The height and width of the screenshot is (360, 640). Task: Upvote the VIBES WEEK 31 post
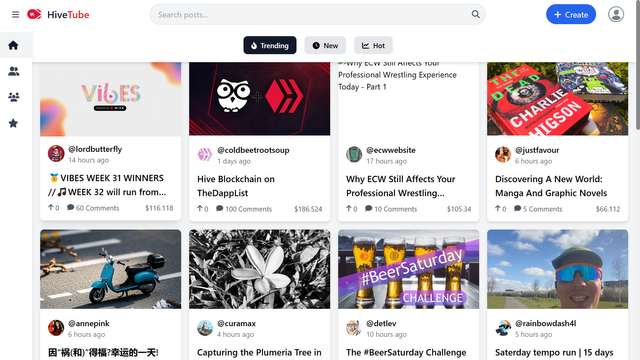(51, 207)
